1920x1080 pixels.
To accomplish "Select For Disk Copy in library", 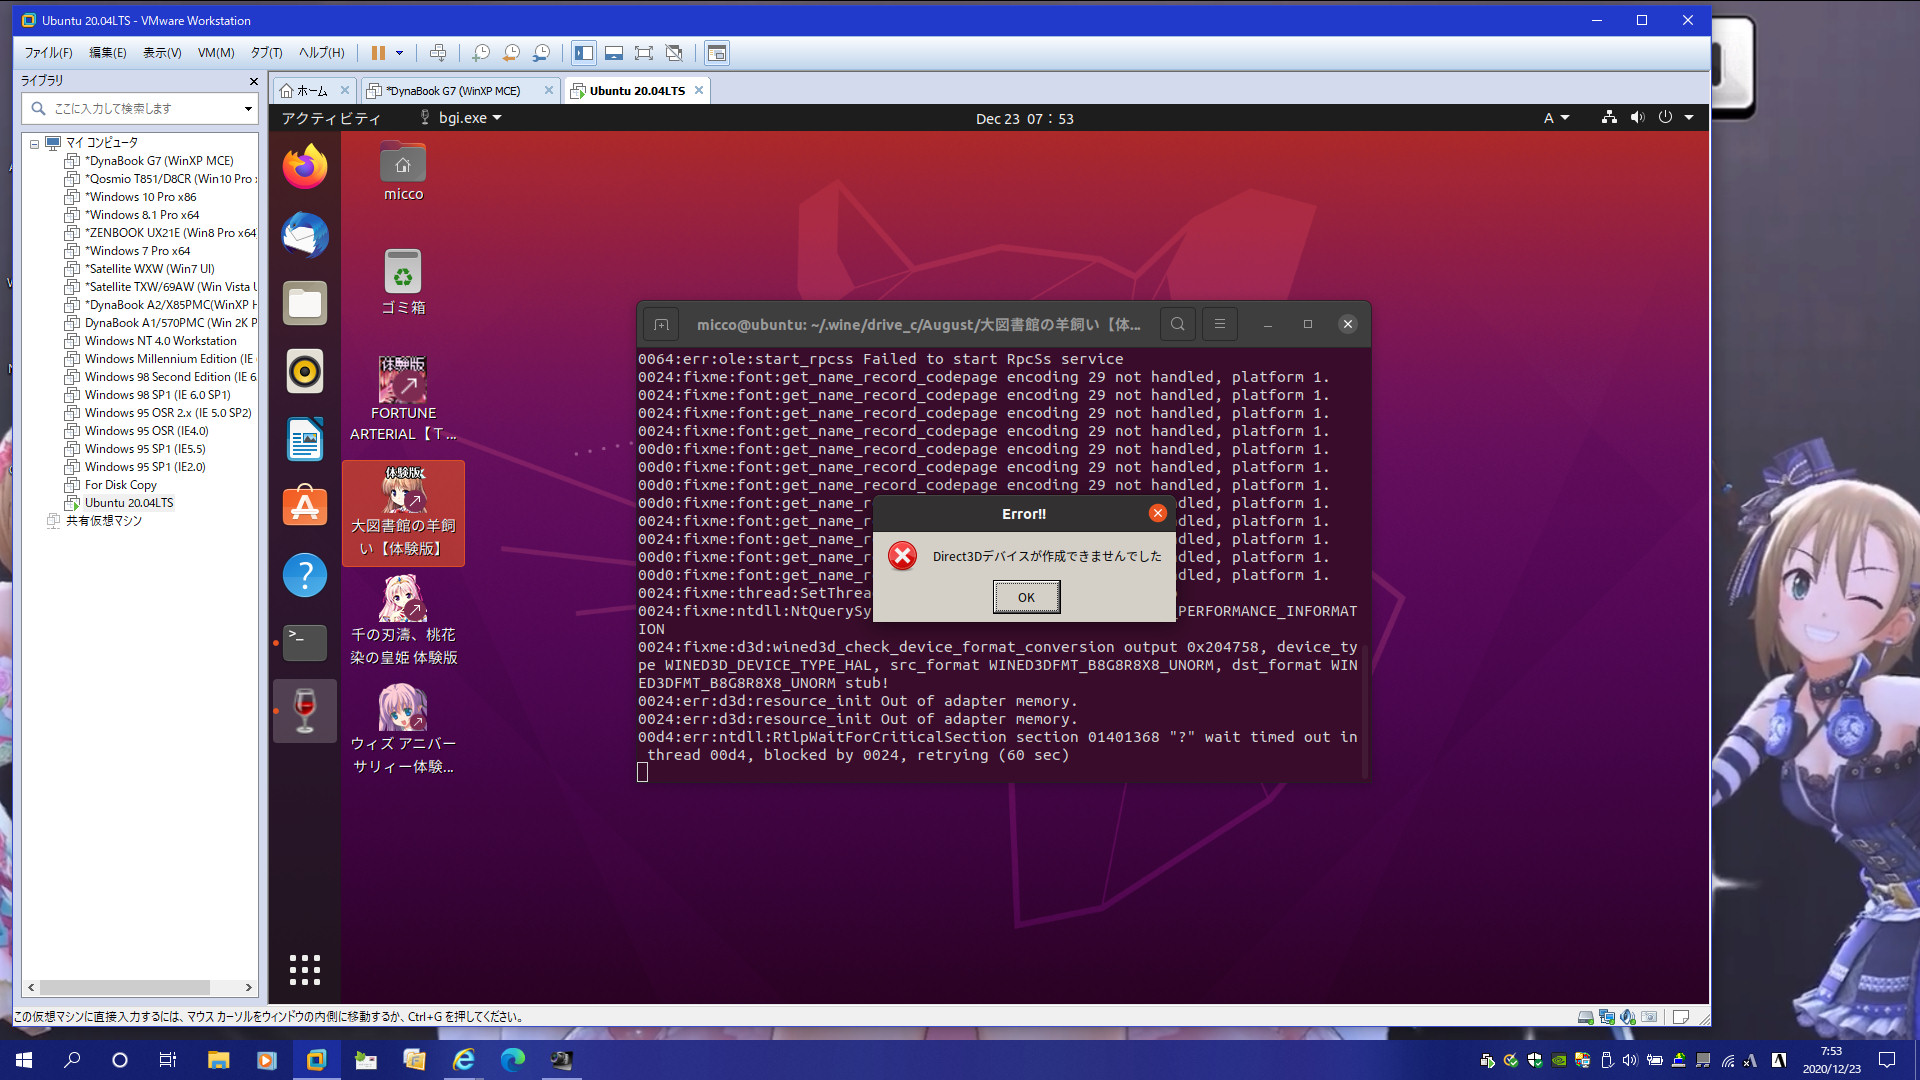I will [x=120, y=485].
